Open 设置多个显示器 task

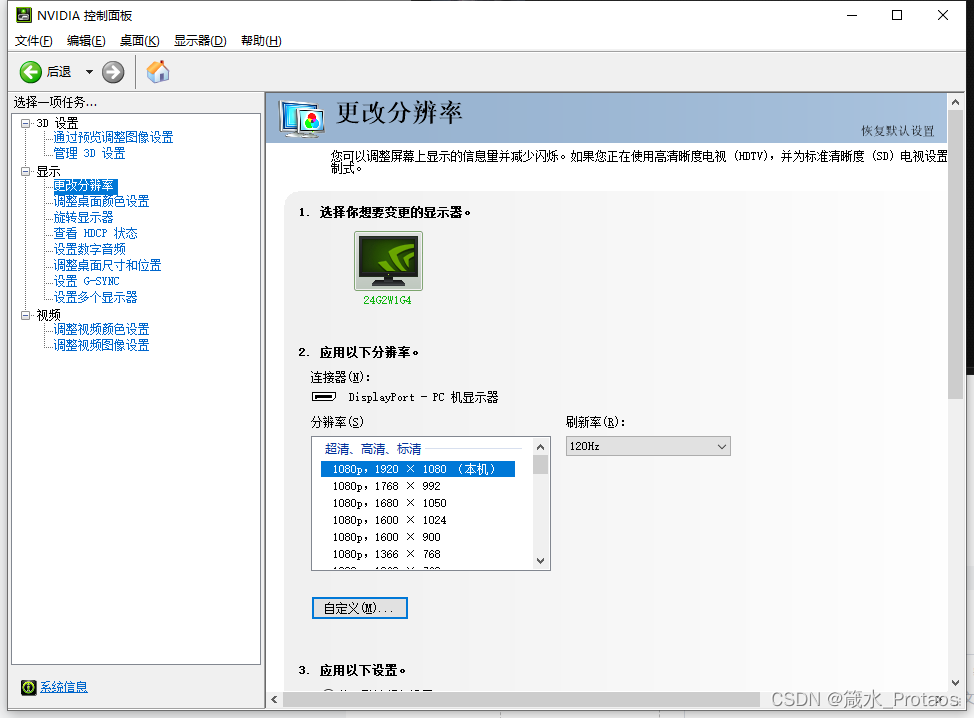[x=95, y=298]
